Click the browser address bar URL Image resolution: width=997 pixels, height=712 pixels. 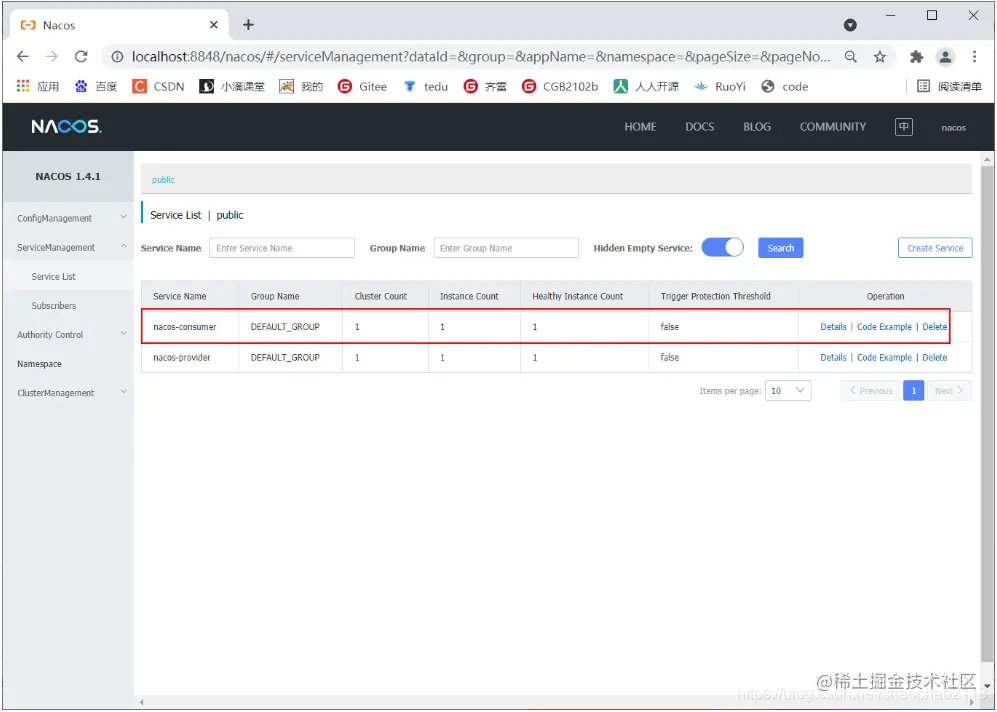click(x=481, y=57)
